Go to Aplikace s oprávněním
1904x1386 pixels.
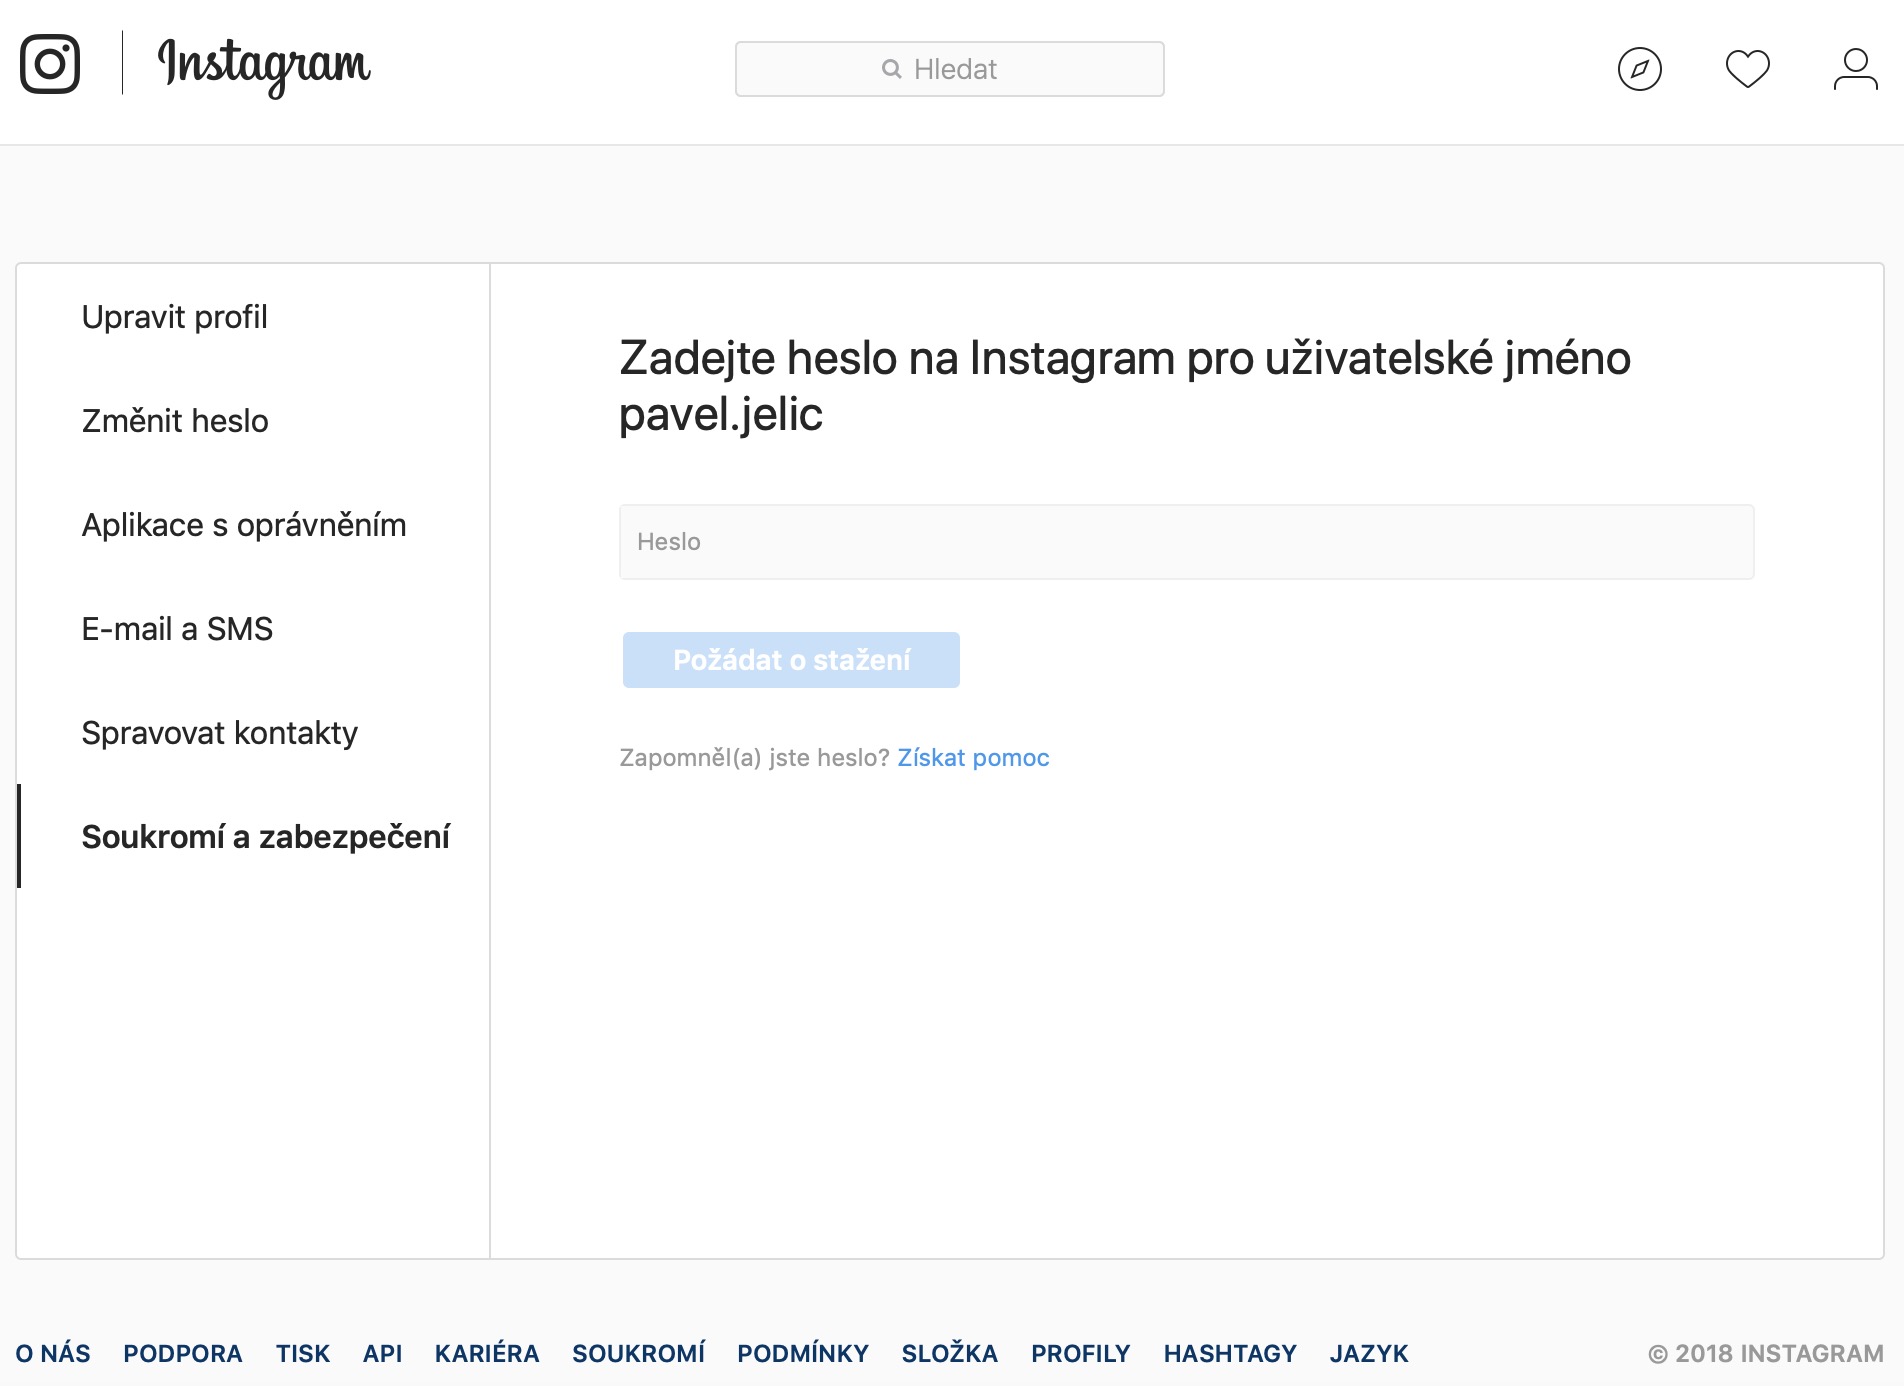point(244,525)
